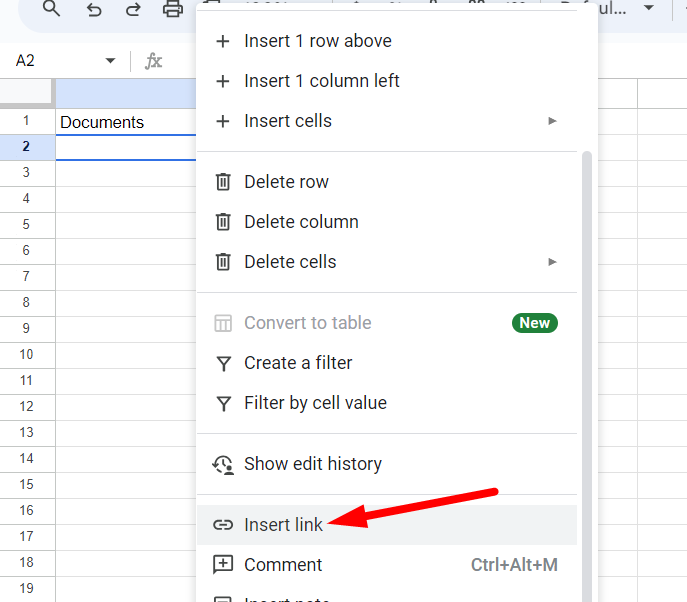Click Insert link in context menu
Viewport: 687px width, 602px height.
click(x=283, y=525)
